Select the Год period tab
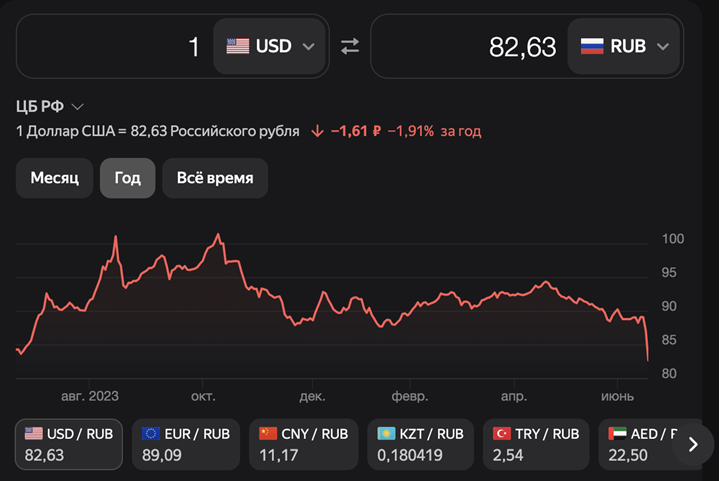Viewport: 720px width, 481px height. (x=128, y=178)
